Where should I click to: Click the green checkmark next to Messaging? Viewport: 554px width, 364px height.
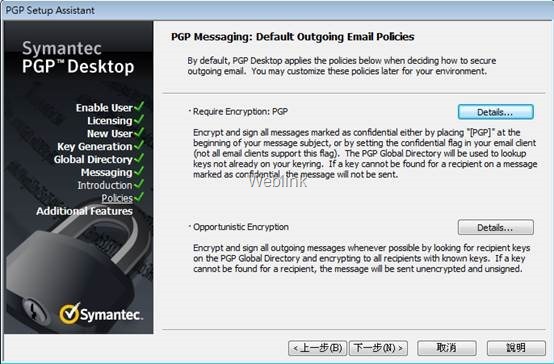139,171
